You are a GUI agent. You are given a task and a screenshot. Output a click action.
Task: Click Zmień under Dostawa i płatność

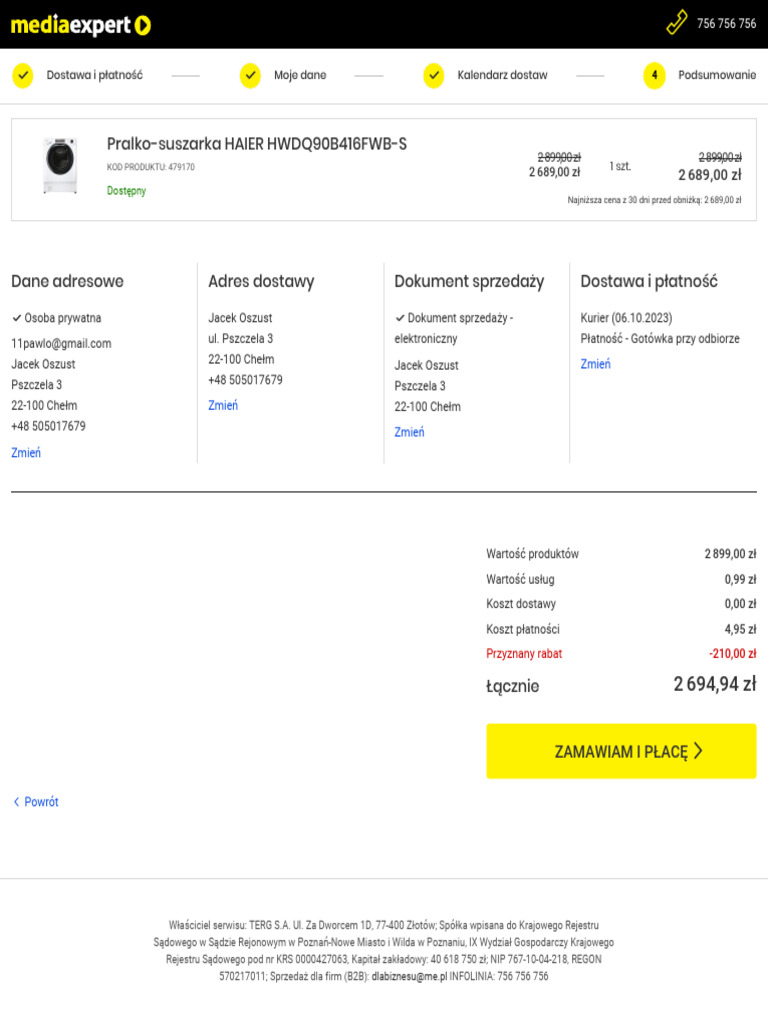coord(595,364)
